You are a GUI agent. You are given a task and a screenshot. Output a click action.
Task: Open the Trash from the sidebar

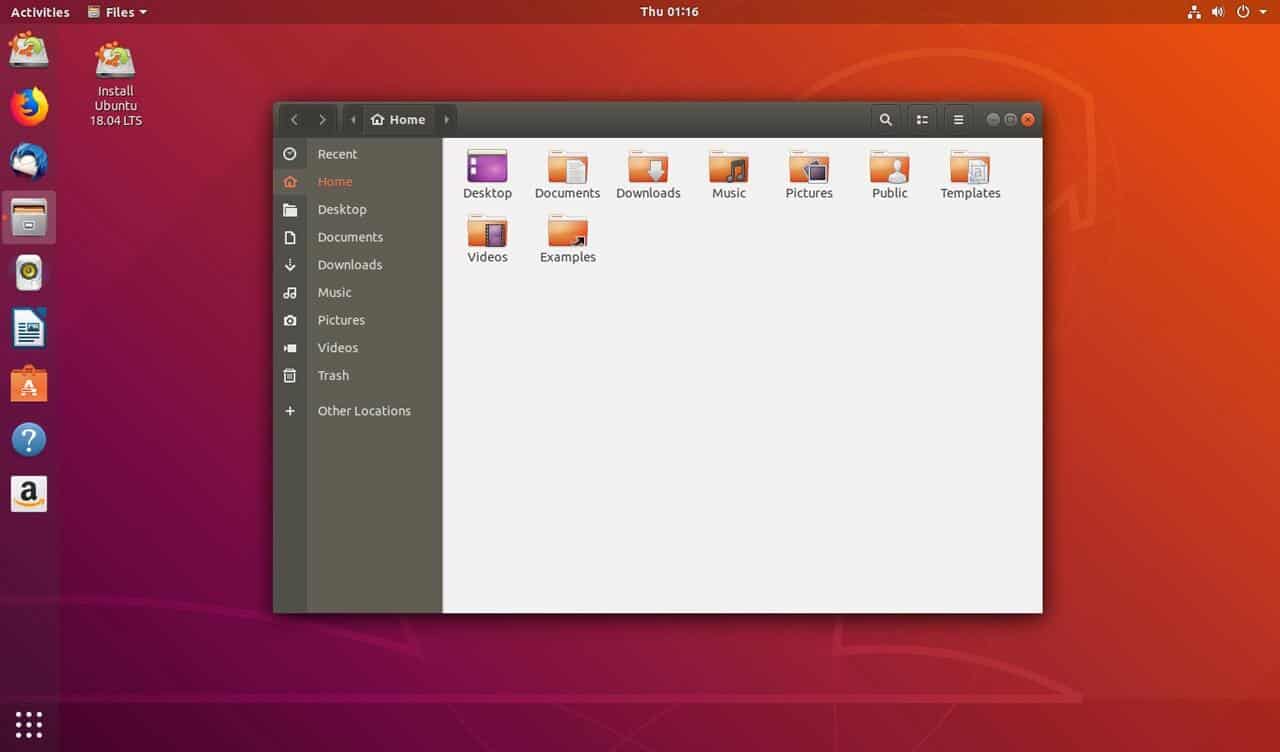(332, 375)
